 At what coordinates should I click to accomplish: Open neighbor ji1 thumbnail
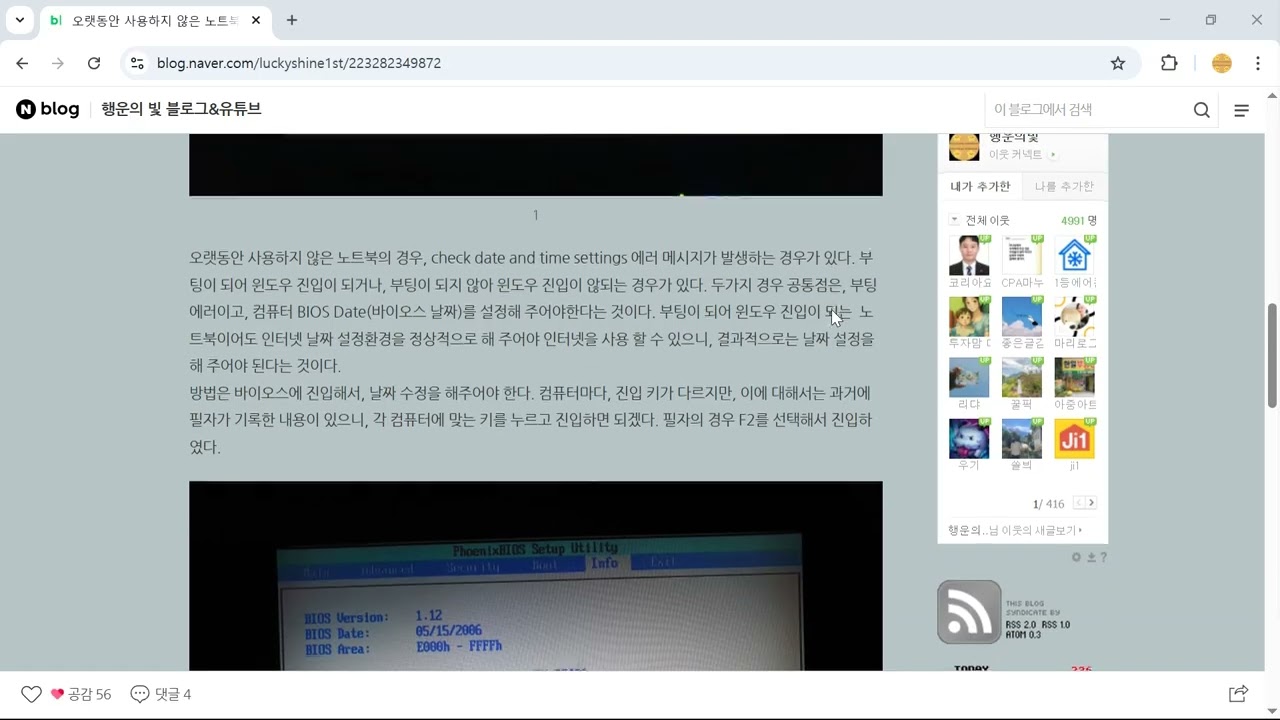tap(1075, 439)
